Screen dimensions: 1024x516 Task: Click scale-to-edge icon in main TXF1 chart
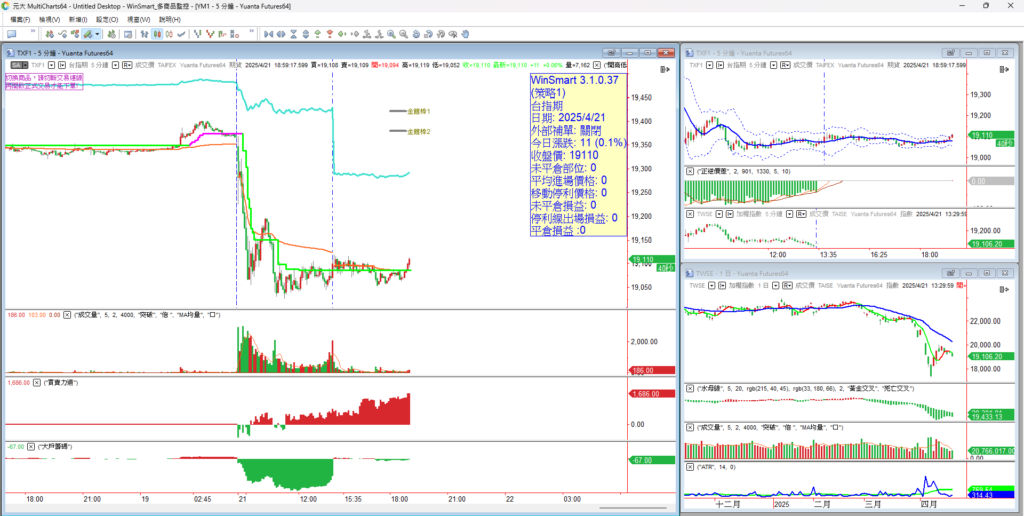pos(666,69)
